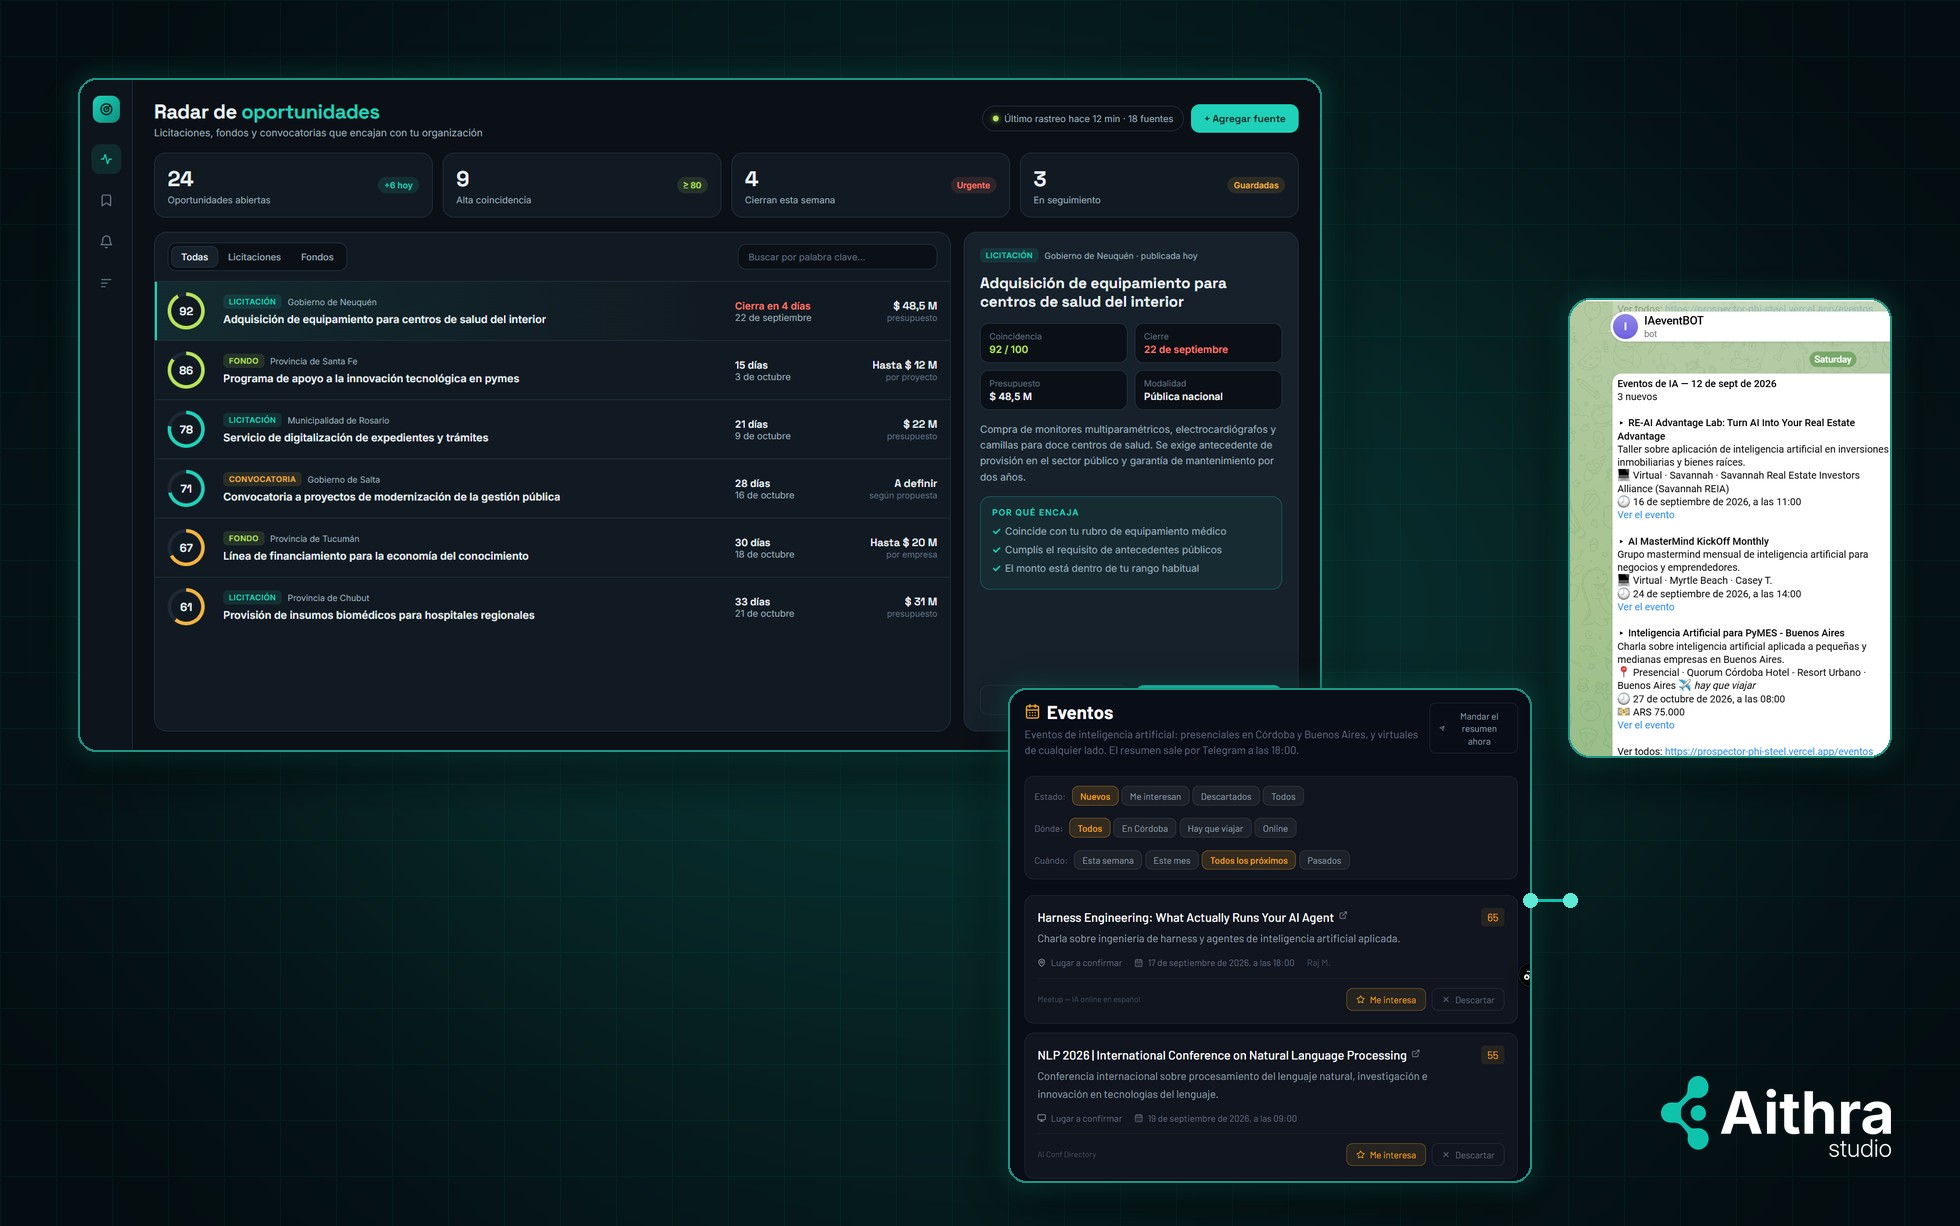Click Me interesa for Harness Engineering event

[x=1386, y=999]
